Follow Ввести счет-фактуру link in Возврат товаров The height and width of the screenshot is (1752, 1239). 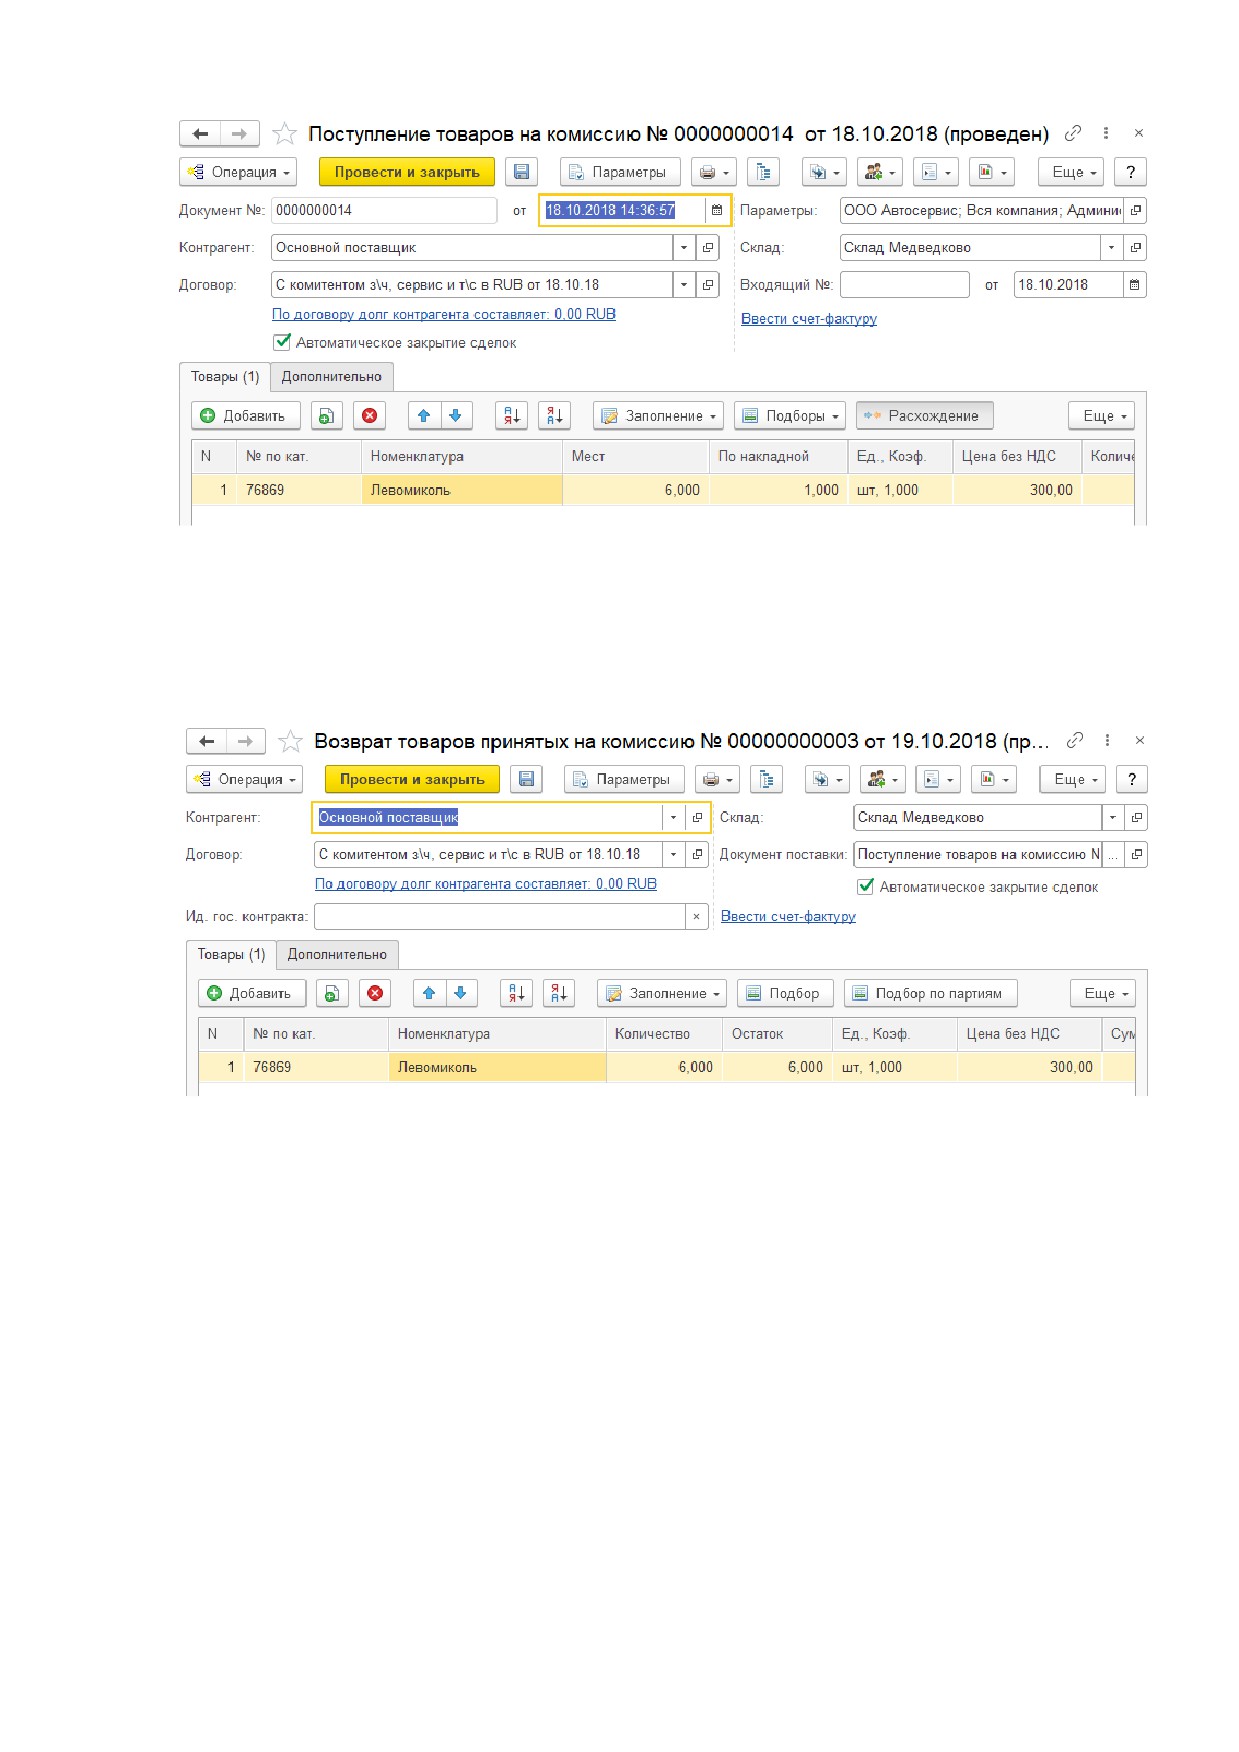pyautogui.click(x=788, y=916)
